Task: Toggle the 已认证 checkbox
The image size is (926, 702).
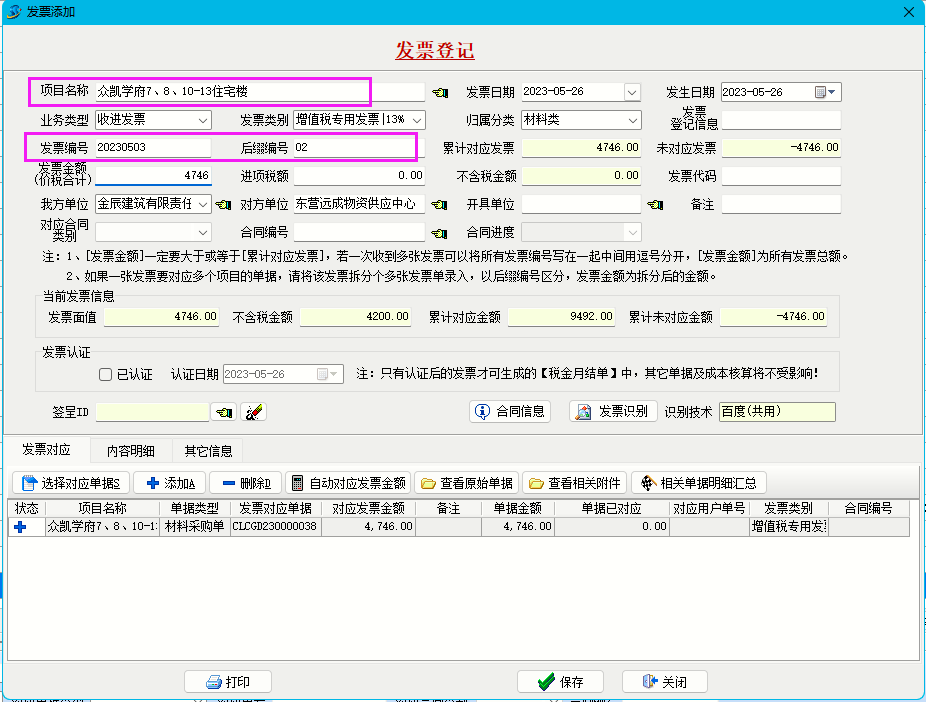Action: tap(106, 375)
